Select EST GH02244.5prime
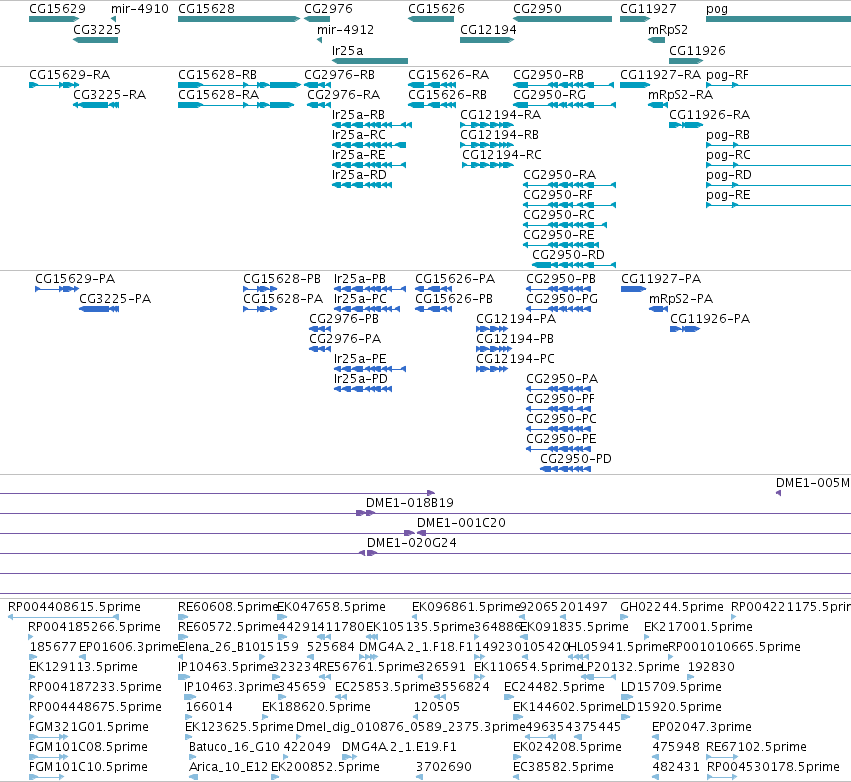The height and width of the screenshot is (782, 851). point(624,616)
